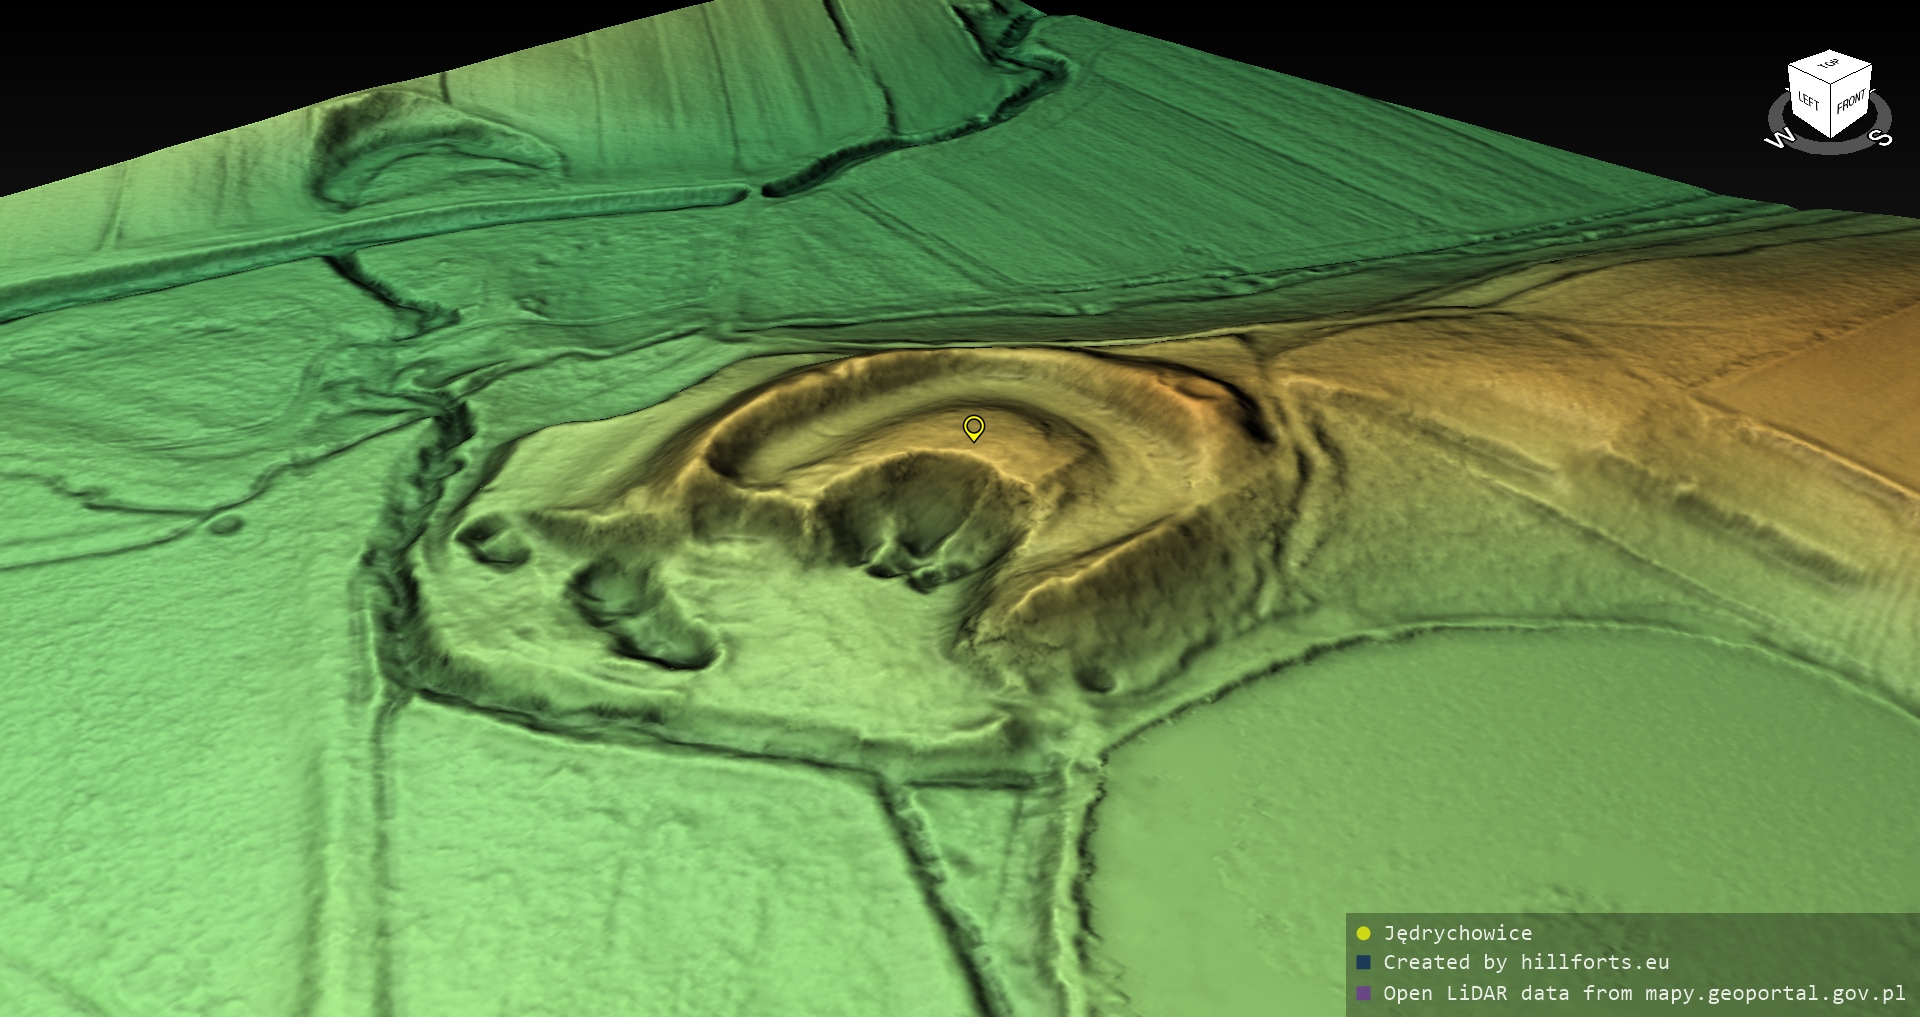Image resolution: width=1920 pixels, height=1017 pixels.
Task: Click the small round mound west of the hillfort
Action: point(228,523)
